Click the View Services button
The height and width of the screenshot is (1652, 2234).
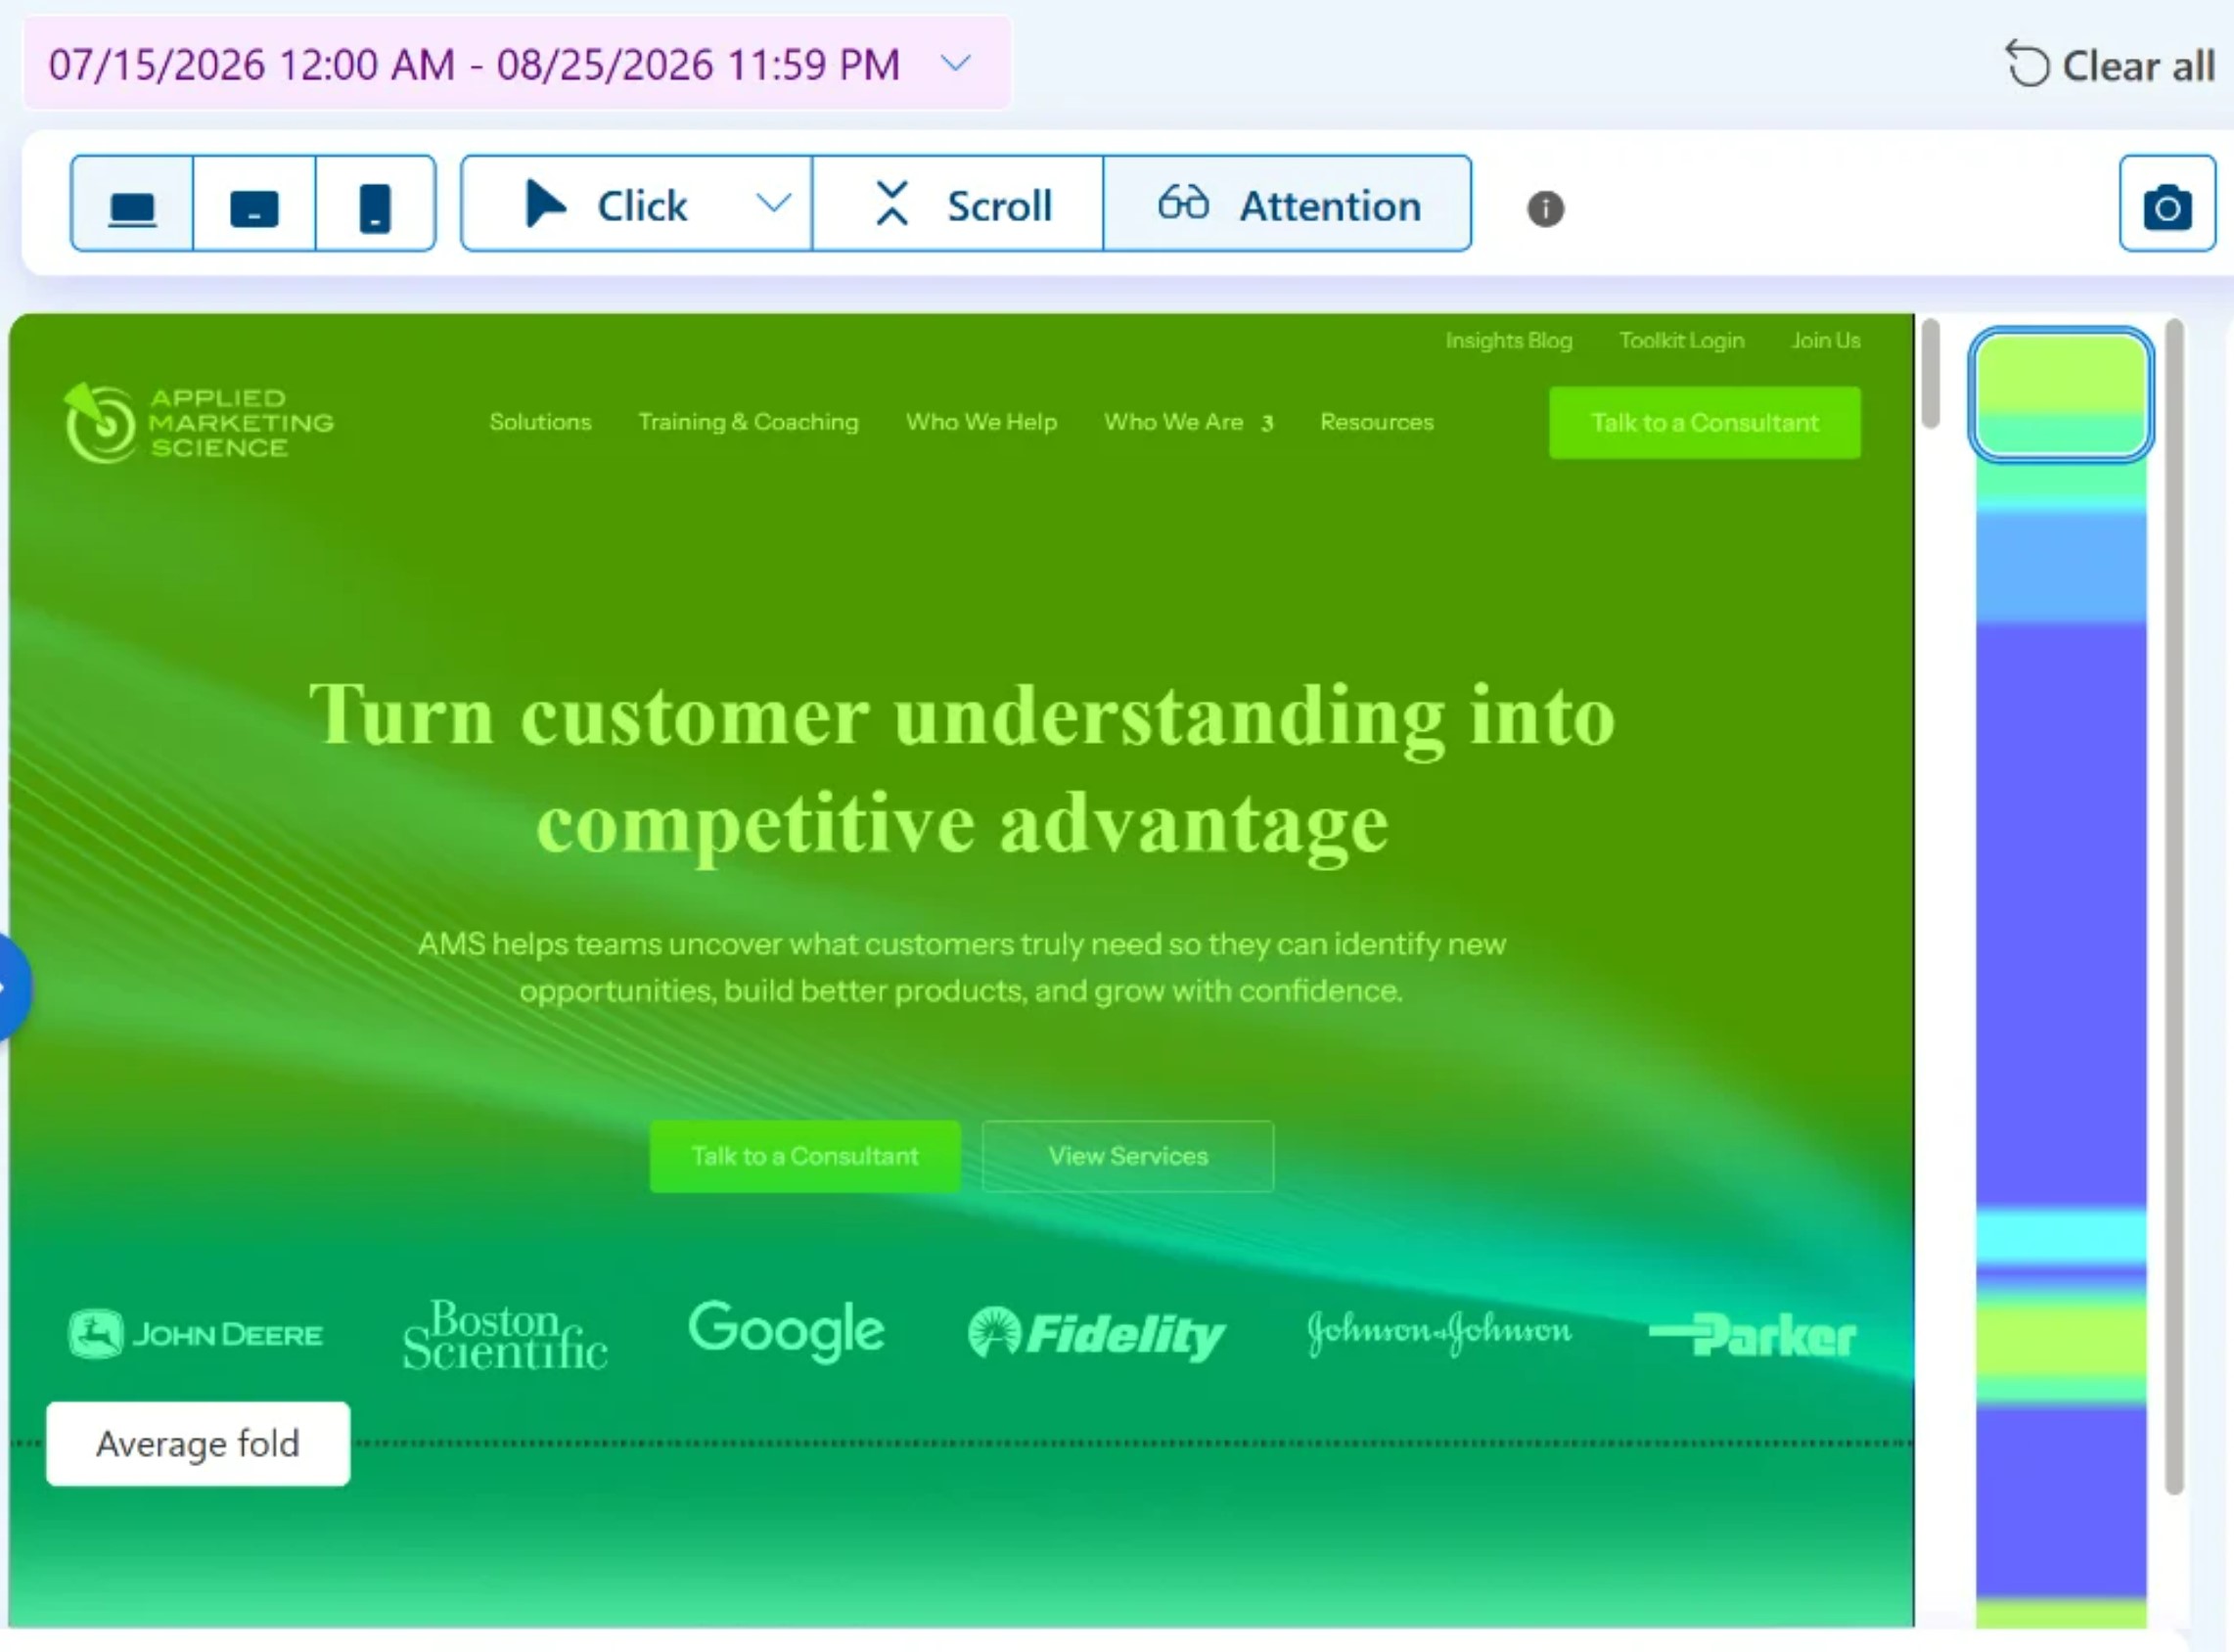pyautogui.click(x=1127, y=1156)
